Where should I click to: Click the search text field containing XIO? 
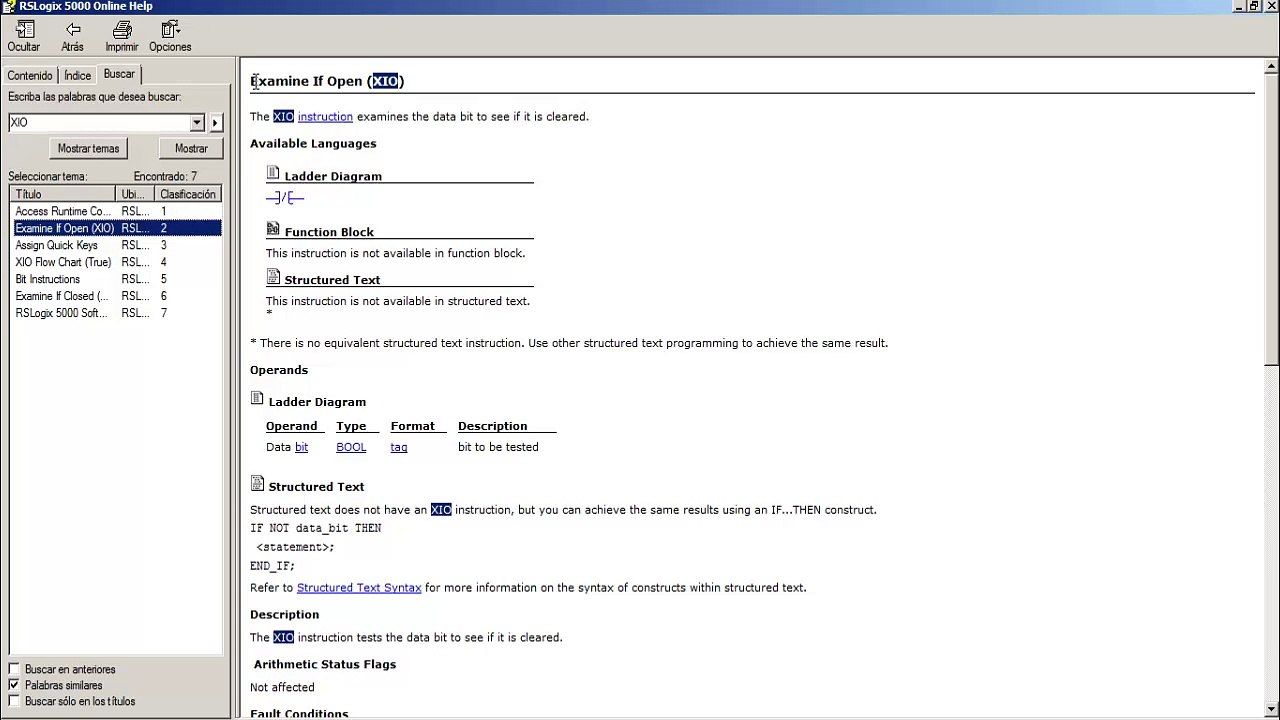[x=99, y=122]
